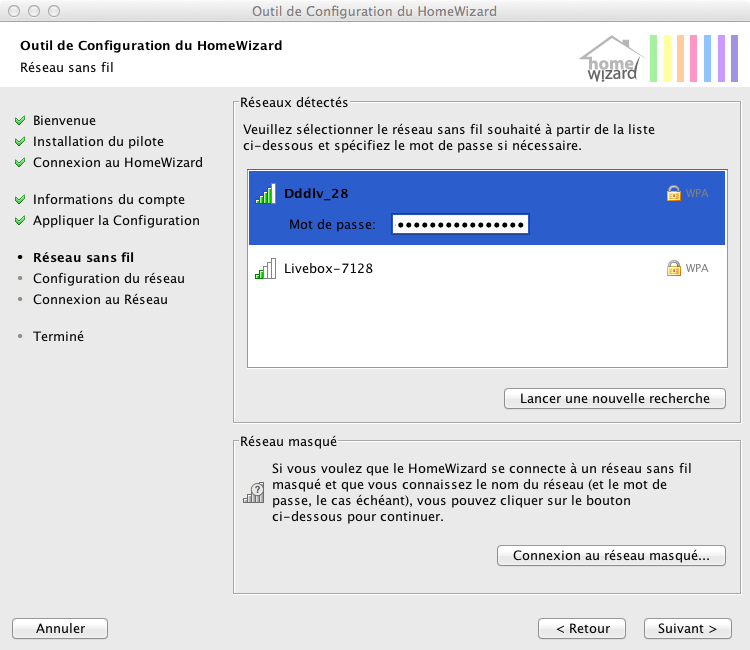Click the Installation du pilote step
750x650 pixels.
(x=98, y=142)
